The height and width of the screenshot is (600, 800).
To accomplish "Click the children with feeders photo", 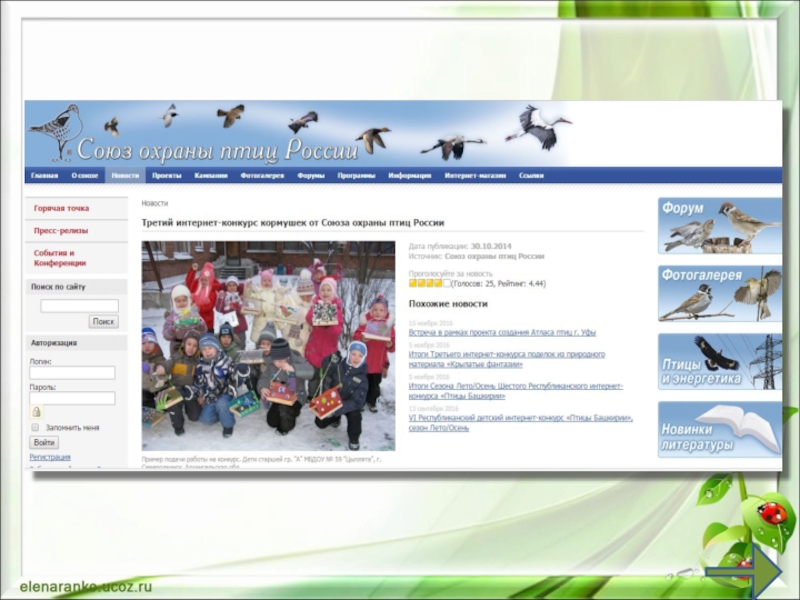I will (268, 345).
